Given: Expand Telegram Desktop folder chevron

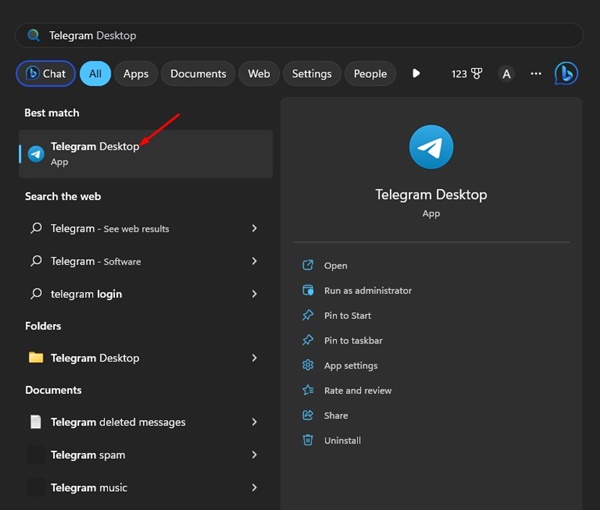Looking at the screenshot, I should [254, 358].
